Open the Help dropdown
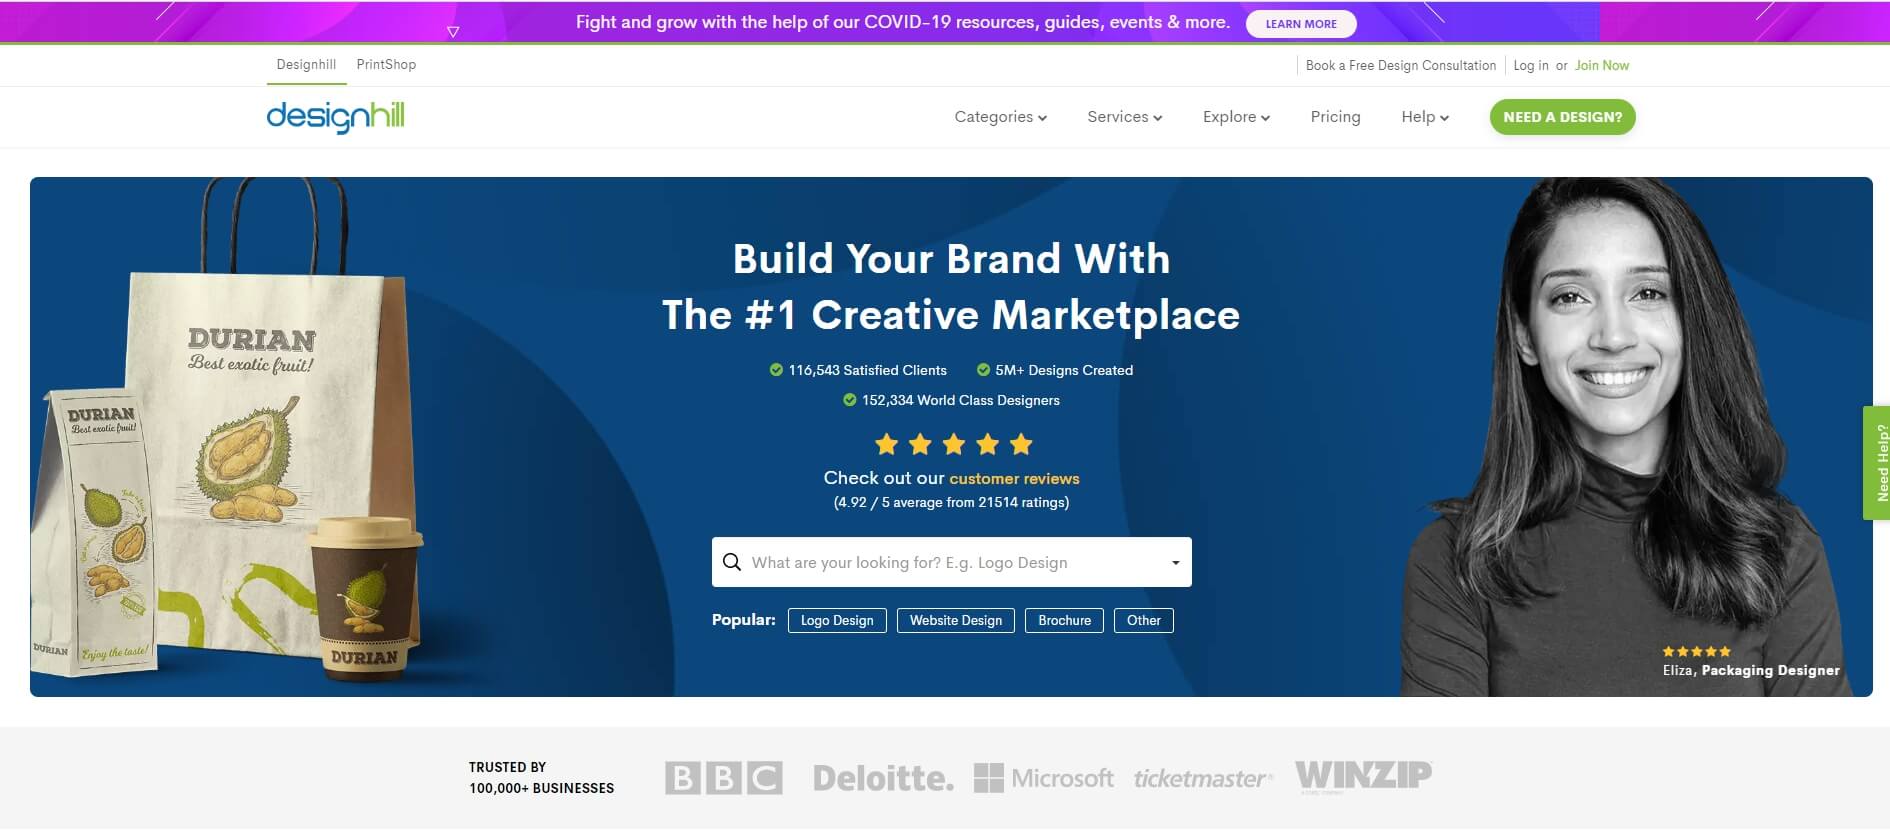 point(1424,117)
